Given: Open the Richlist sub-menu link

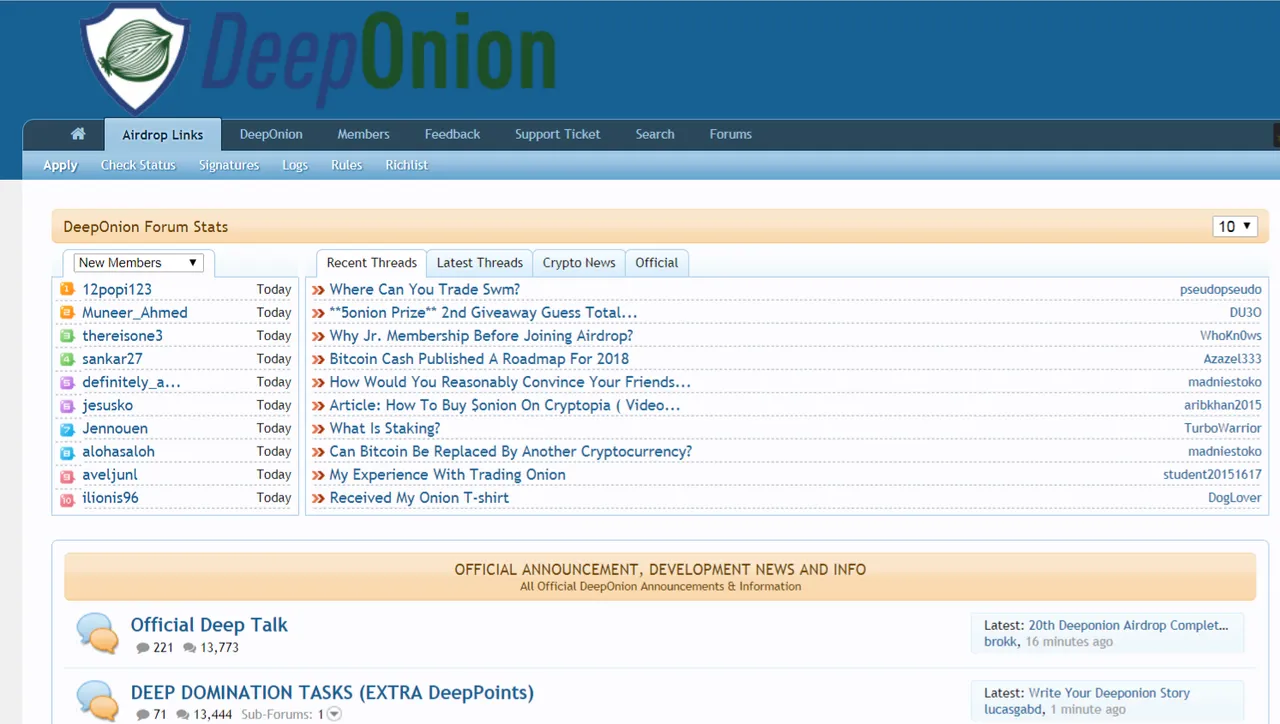Looking at the screenshot, I should 406,165.
